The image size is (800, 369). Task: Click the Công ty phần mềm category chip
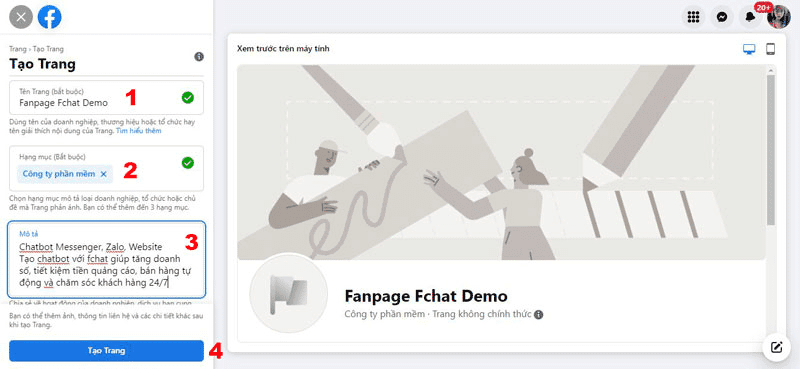65,174
